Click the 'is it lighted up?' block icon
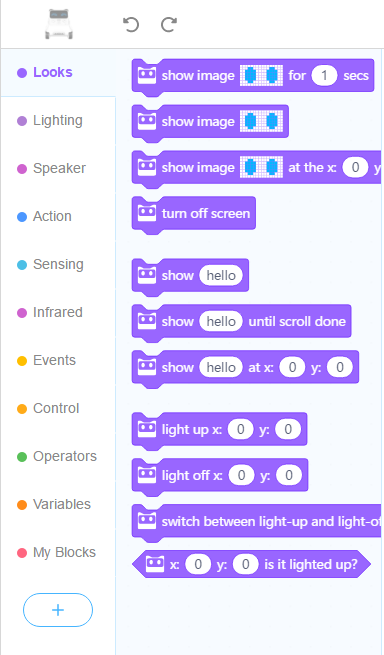 click(x=155, y=564)
